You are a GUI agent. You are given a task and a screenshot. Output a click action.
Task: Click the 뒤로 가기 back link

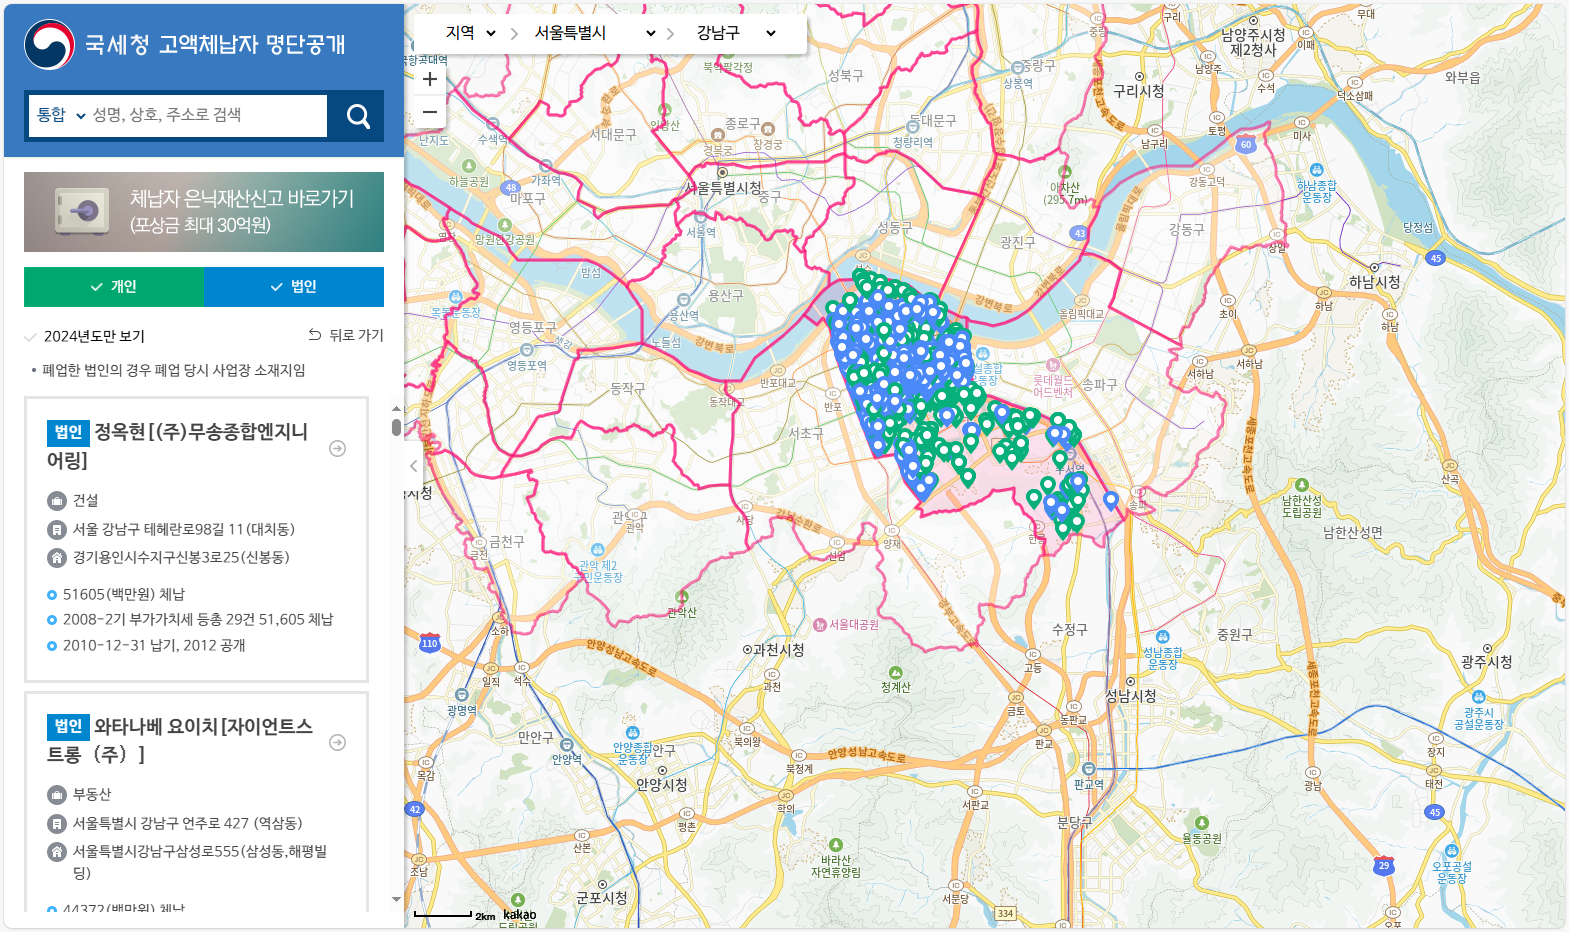click(346, 335)
